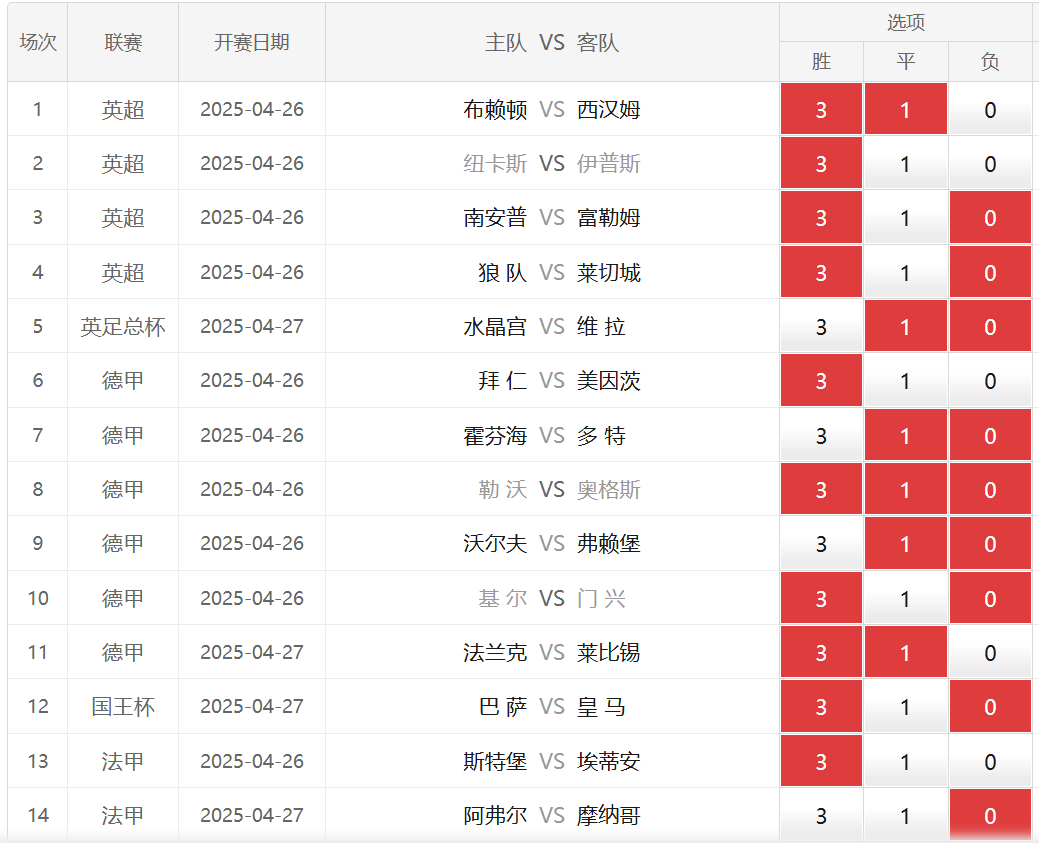Select win (3) for 水晶宫 vs 维拉
Image resolution: width=1039 pixels, height=853 pixels.
coord(821,327)
